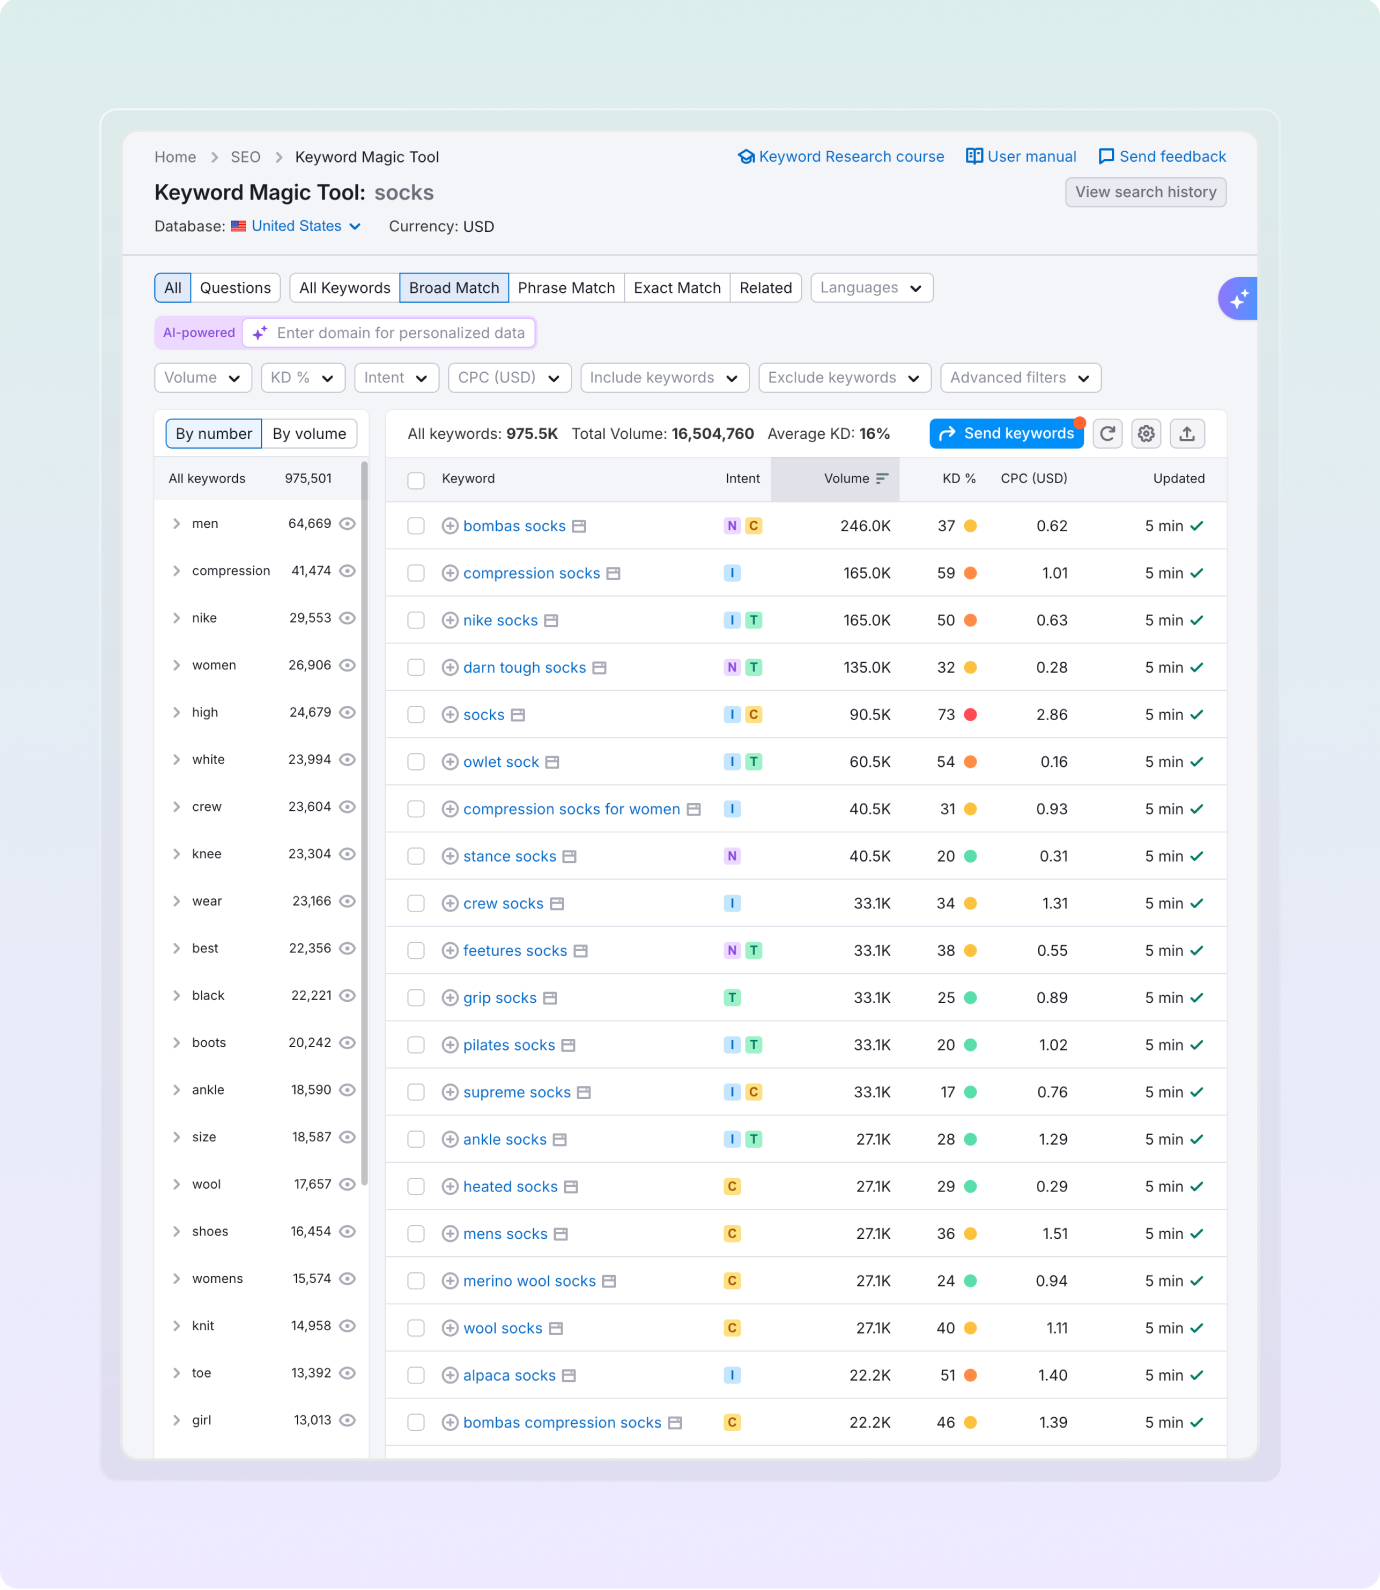The width and height of the screenshot is (1380, 1590).
Task: Check the feetures socks row checkbox
Action: pos(416,951)
